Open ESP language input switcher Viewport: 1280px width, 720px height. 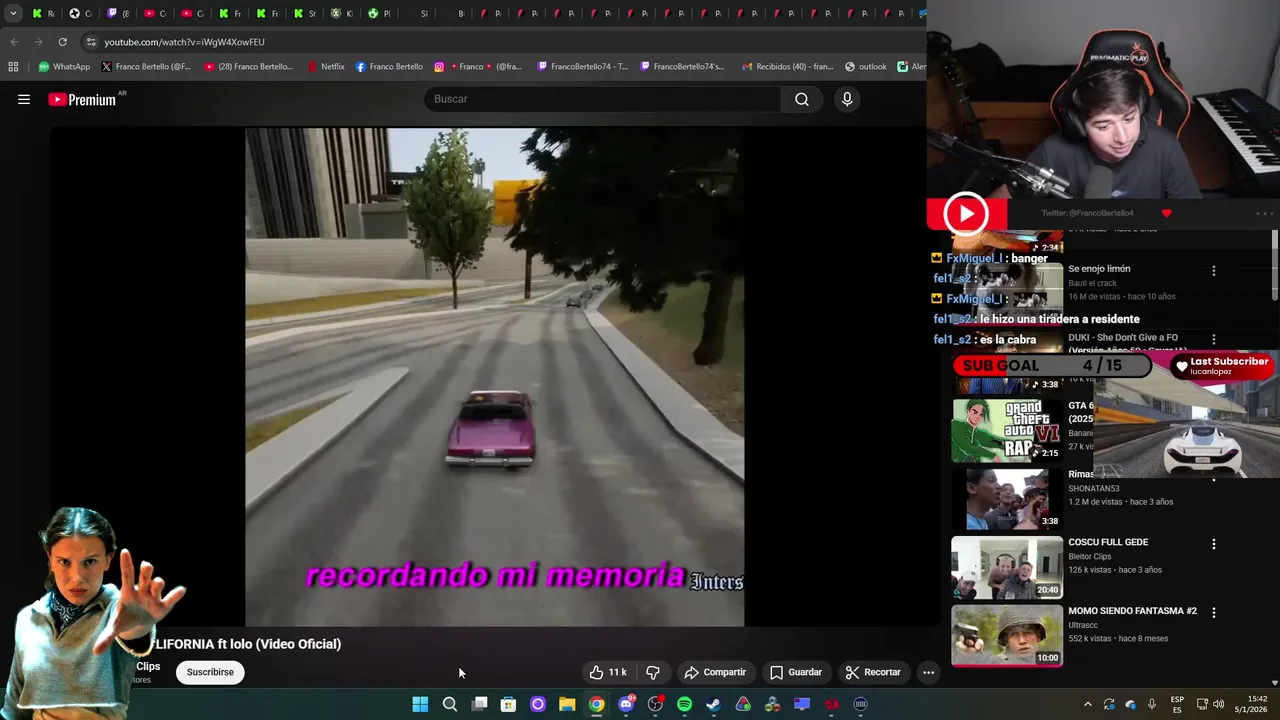(x=1177, y=704)
